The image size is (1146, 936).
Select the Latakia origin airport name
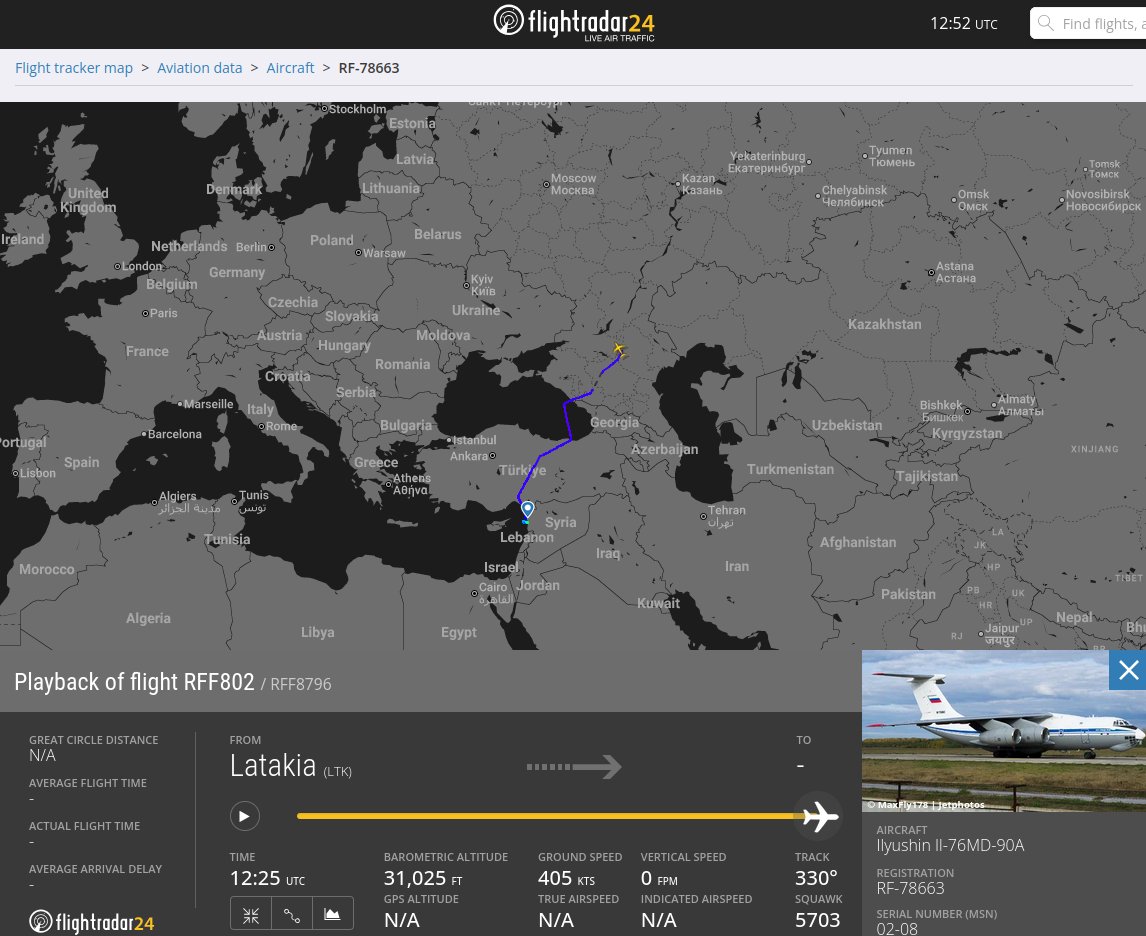click(273, 766)
